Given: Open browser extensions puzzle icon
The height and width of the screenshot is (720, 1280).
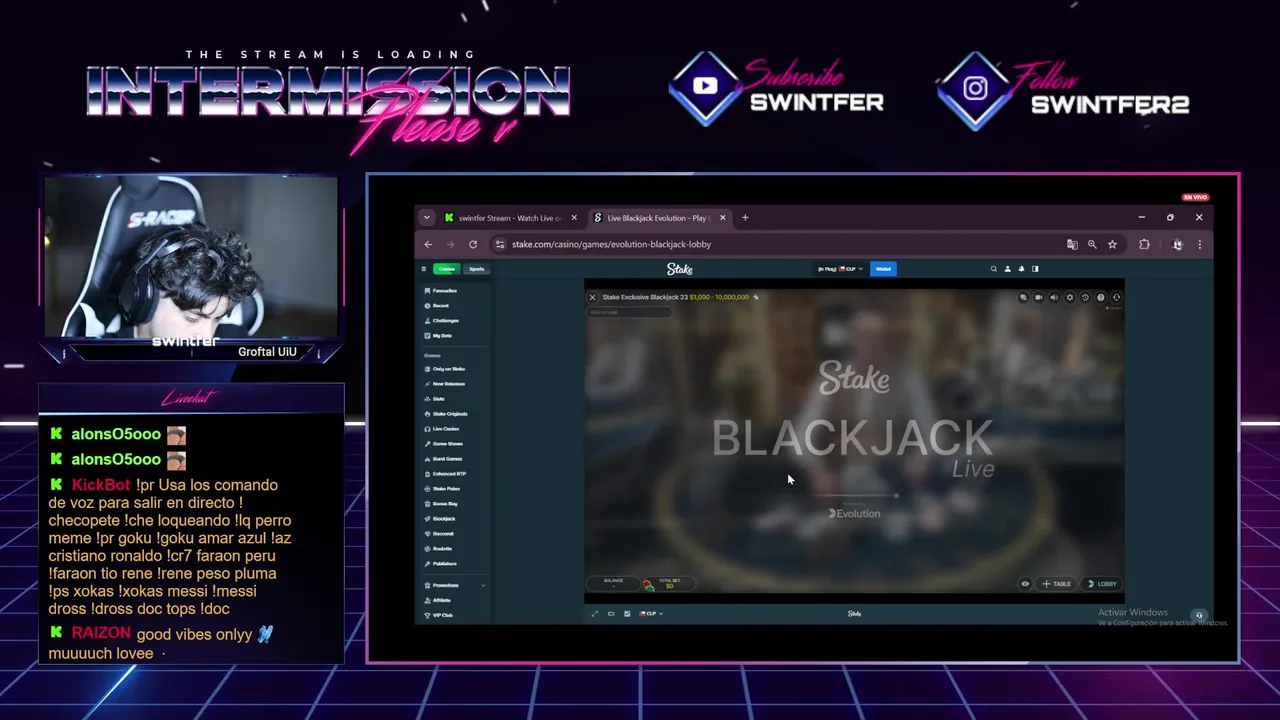Looking at the screenshot, I should pos(1144,244).
